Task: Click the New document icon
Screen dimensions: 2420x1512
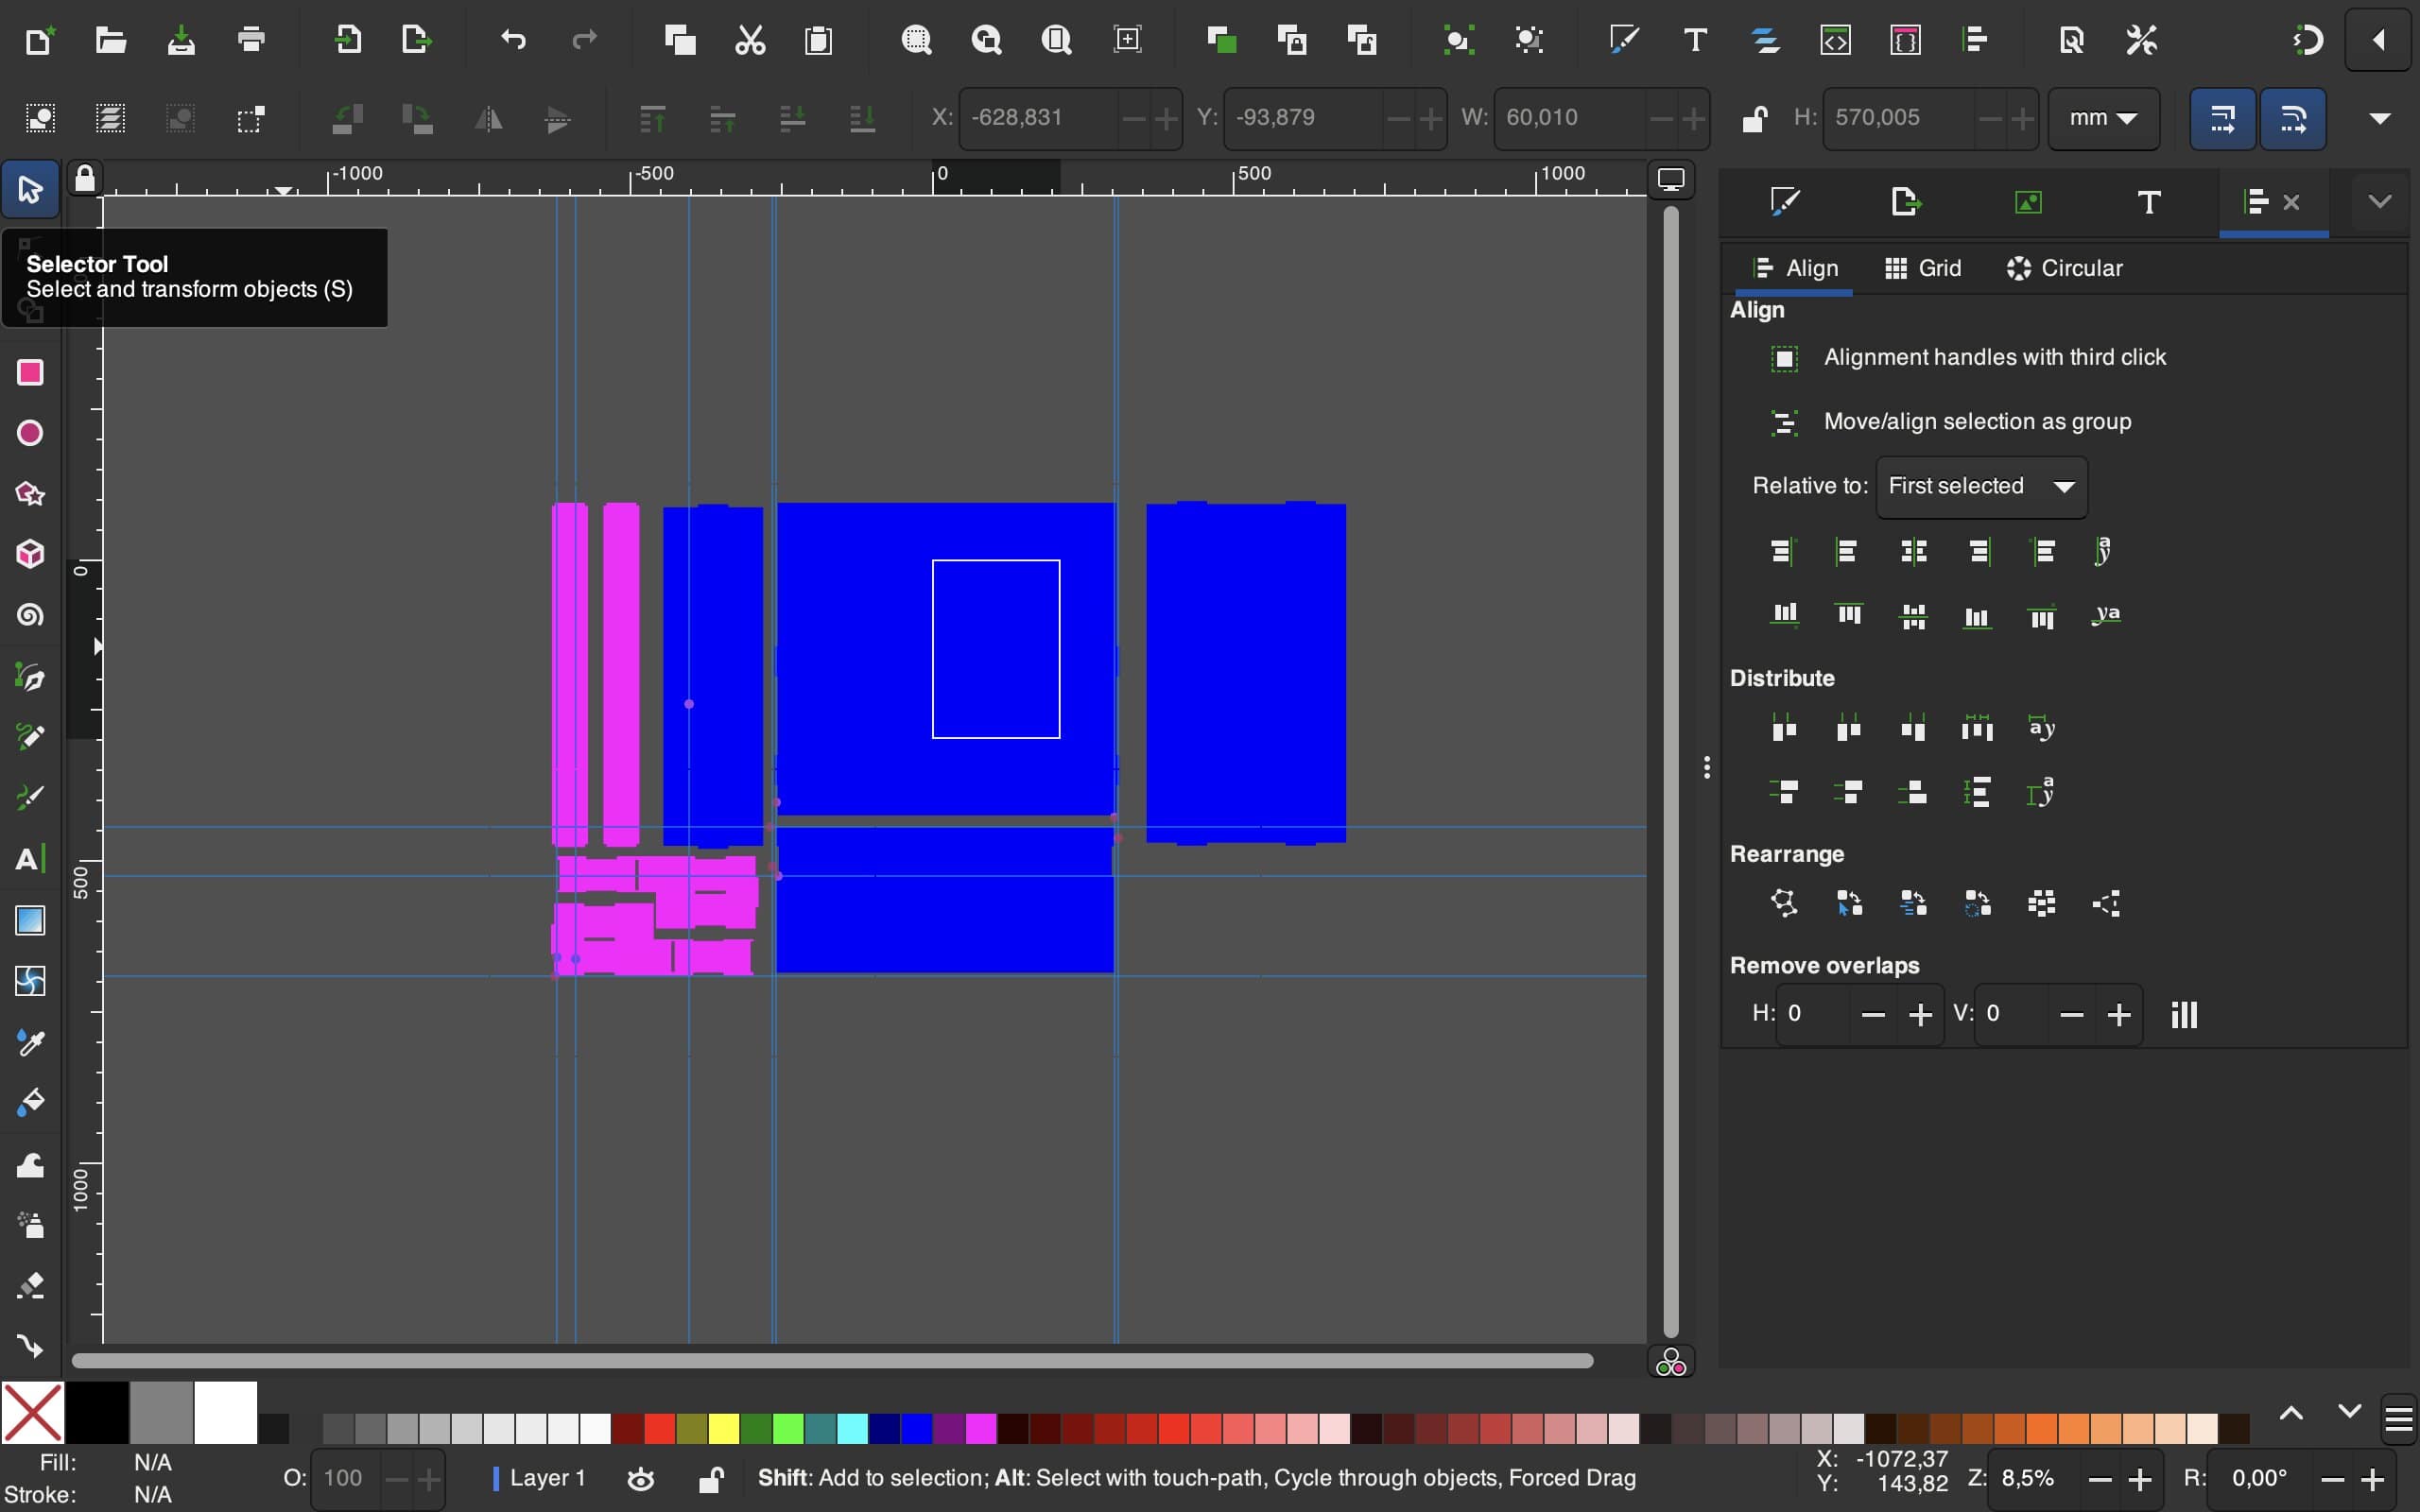Action: (39, 40)
